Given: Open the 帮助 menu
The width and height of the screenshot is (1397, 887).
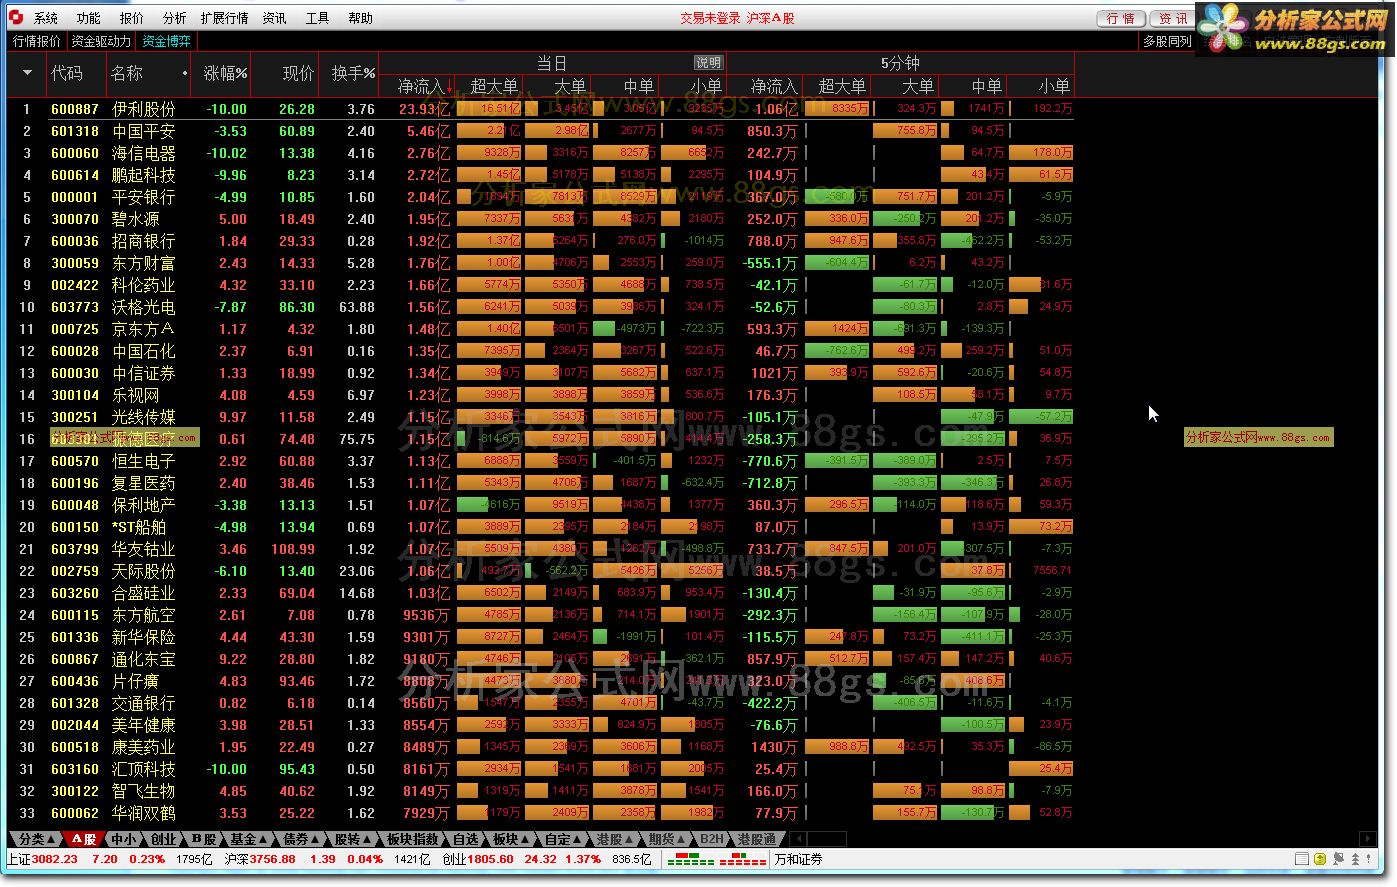Looking at the screenshot, I should click(x=360, y=18).
